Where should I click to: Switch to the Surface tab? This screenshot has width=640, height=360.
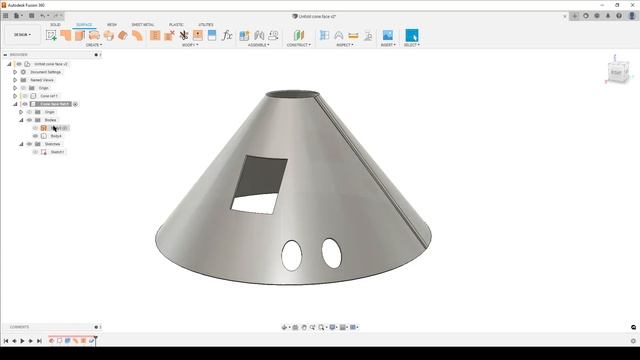pyautogui.click(x=84, y=24)
